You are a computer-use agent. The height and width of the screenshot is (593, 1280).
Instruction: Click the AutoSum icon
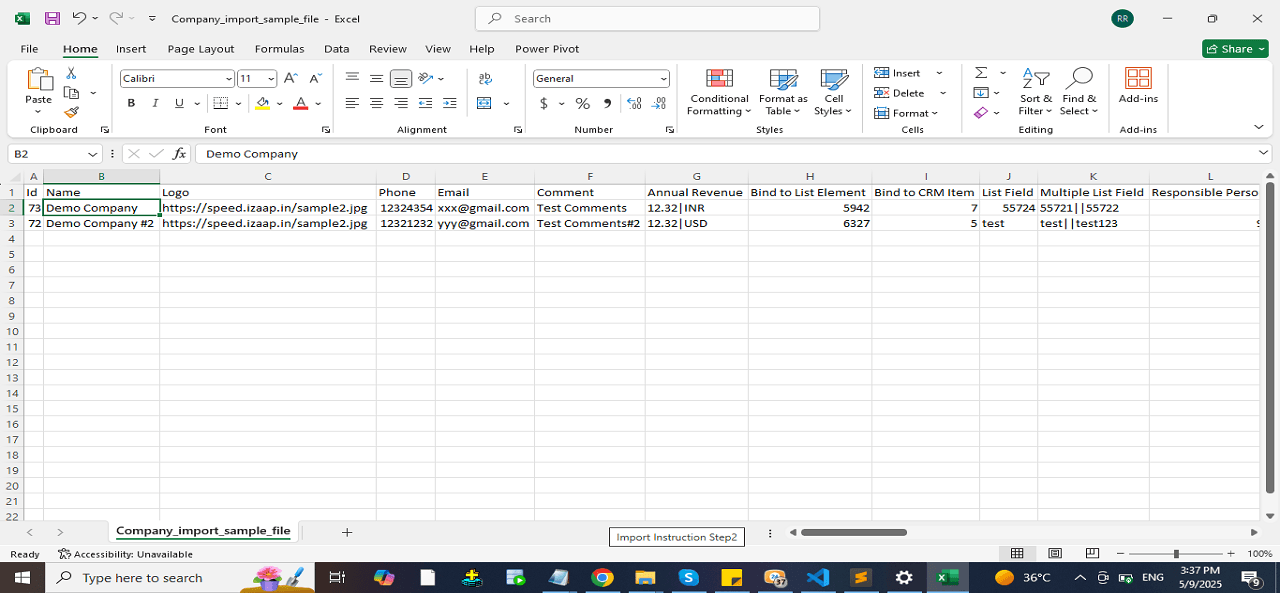979,72
